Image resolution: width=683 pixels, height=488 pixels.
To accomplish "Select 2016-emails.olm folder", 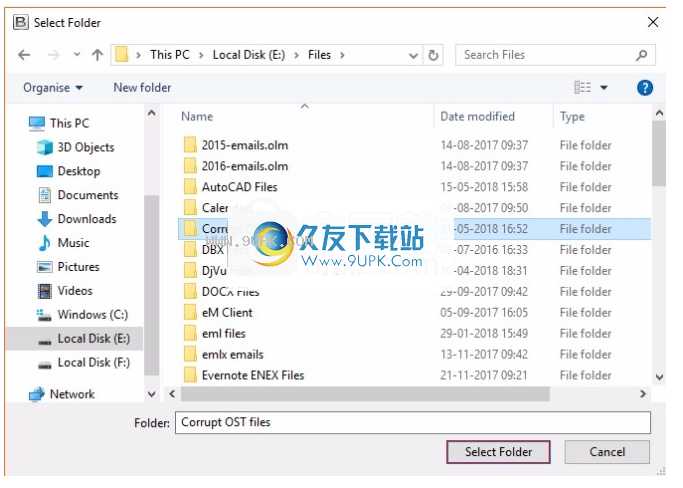I will click(x=245, y=166).
